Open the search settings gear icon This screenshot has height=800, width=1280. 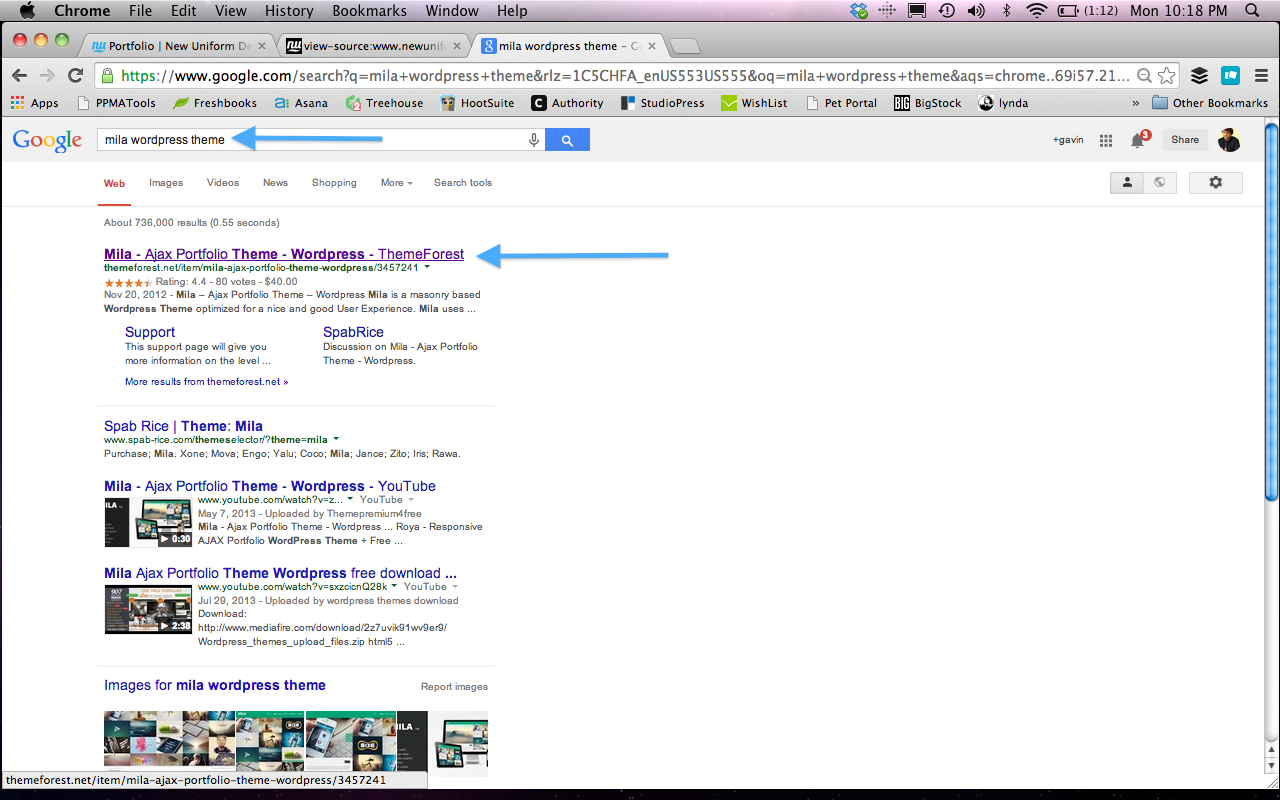[x=1216, y=183]
